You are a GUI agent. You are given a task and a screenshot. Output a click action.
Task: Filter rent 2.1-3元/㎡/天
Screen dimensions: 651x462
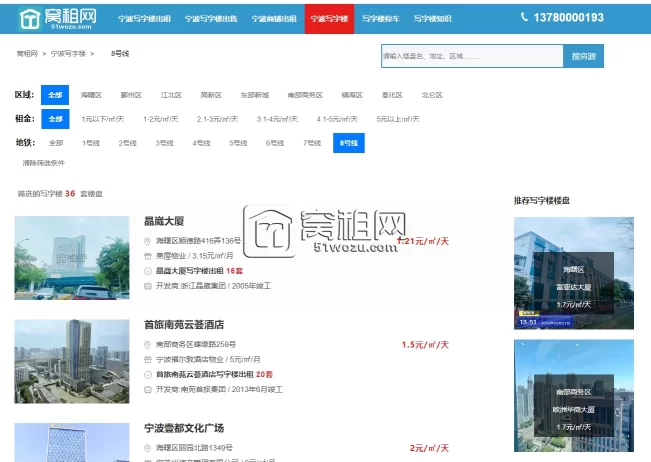click(218, 119)
